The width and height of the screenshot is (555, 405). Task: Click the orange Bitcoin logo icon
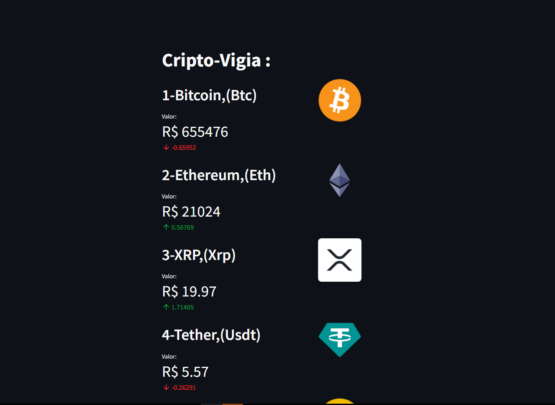339,100
